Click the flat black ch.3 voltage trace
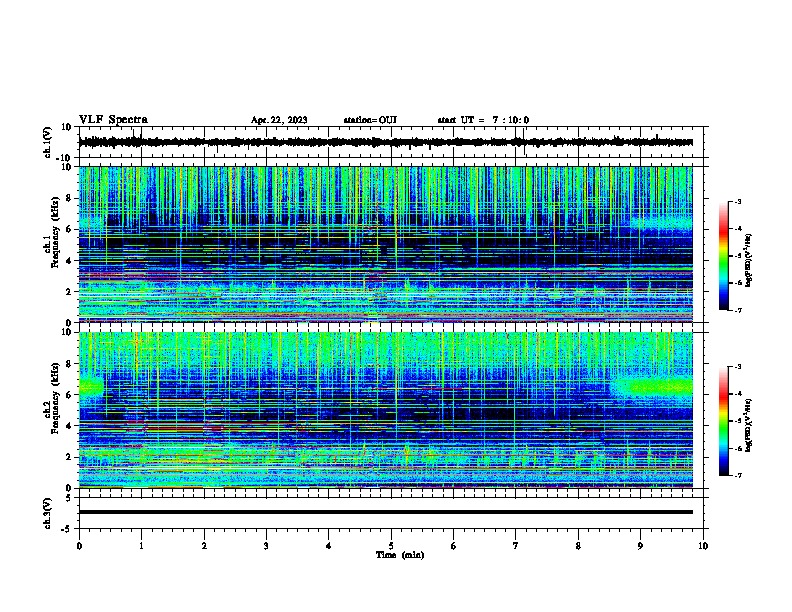This screenshot has width=792, height=612. pyautogui.click(x=386, y=512)
